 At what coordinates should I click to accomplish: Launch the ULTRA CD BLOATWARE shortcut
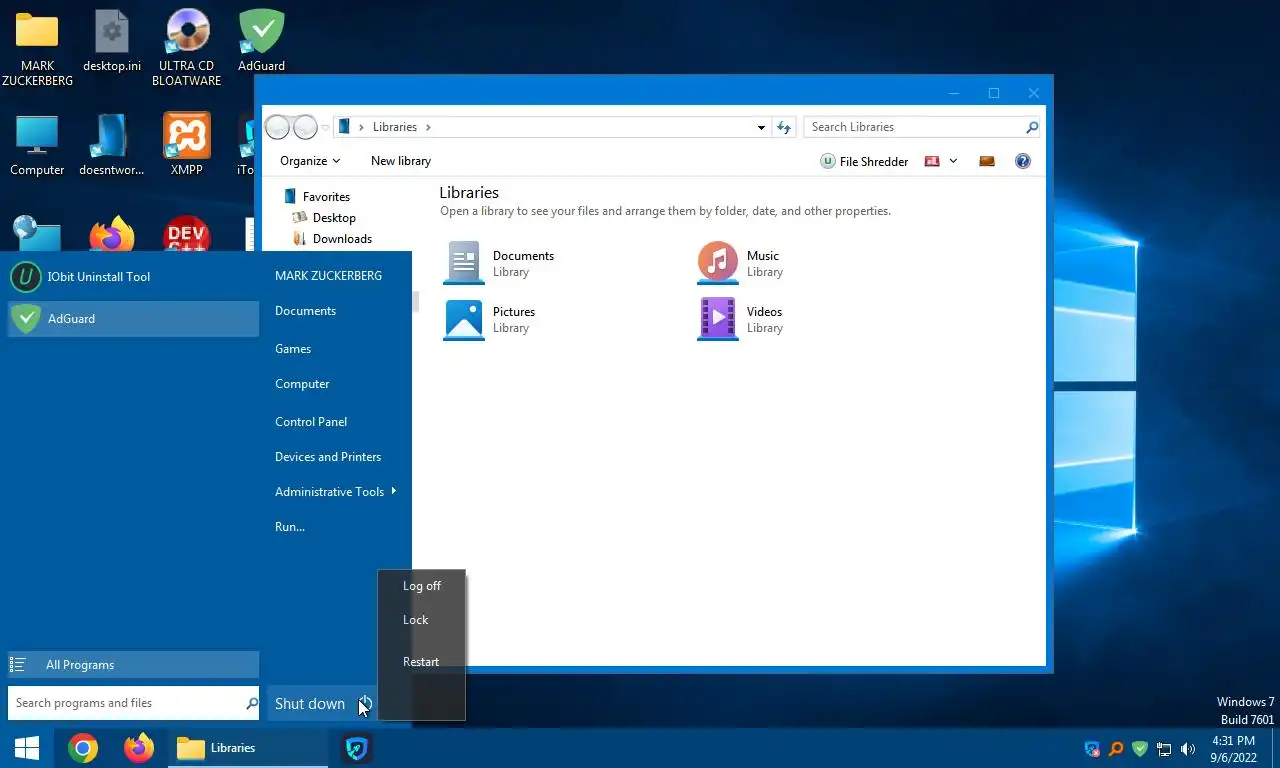point(187,47)
